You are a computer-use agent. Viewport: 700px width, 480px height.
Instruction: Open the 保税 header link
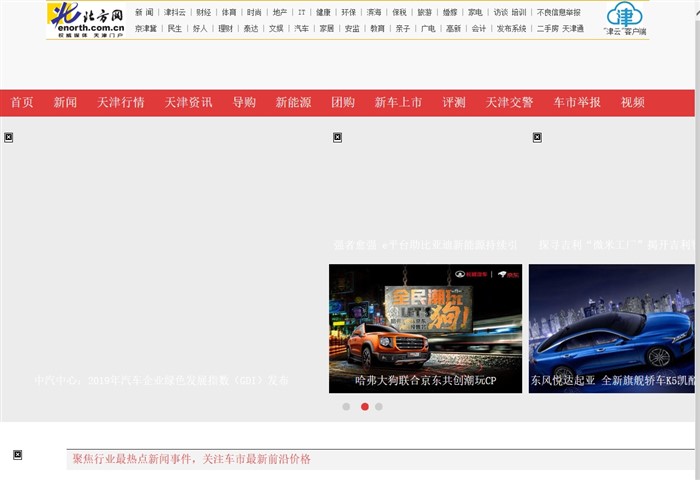[400, 13]
